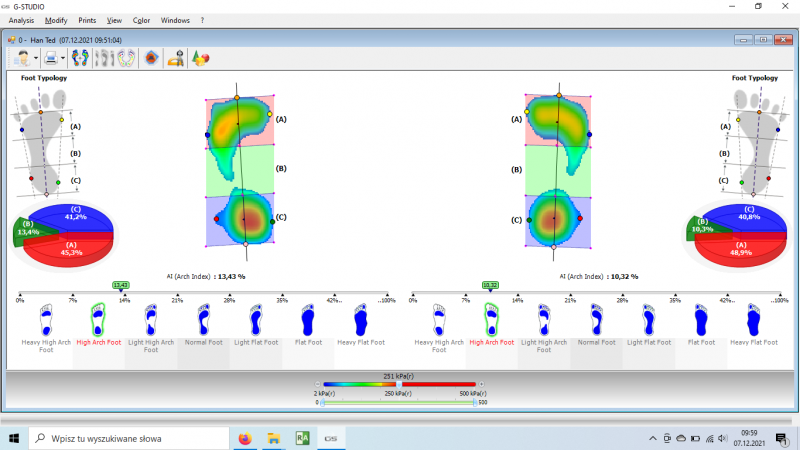Expand the printer dropdown arrow
The height and width of the screenshot is (450, 800).
click(x=63, y=58)
